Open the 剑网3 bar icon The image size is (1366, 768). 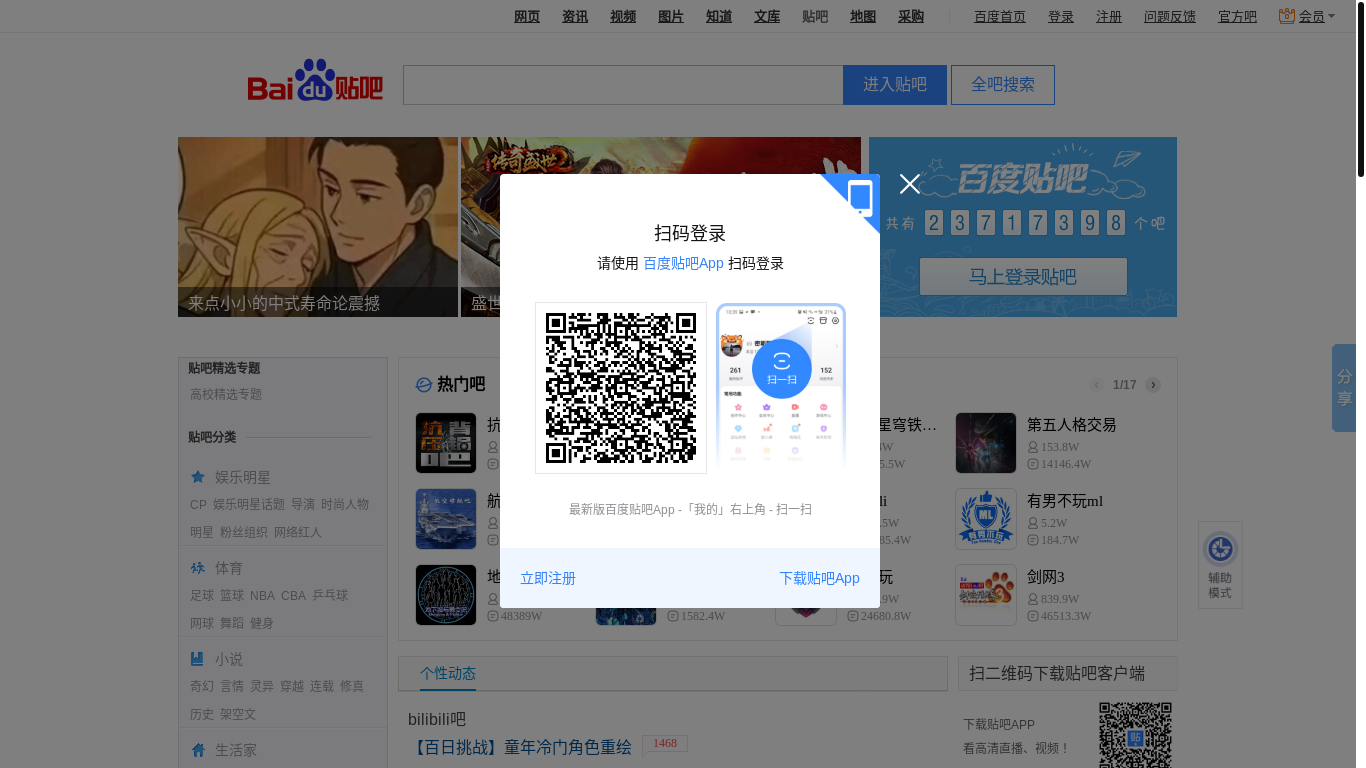coord(986,595)
